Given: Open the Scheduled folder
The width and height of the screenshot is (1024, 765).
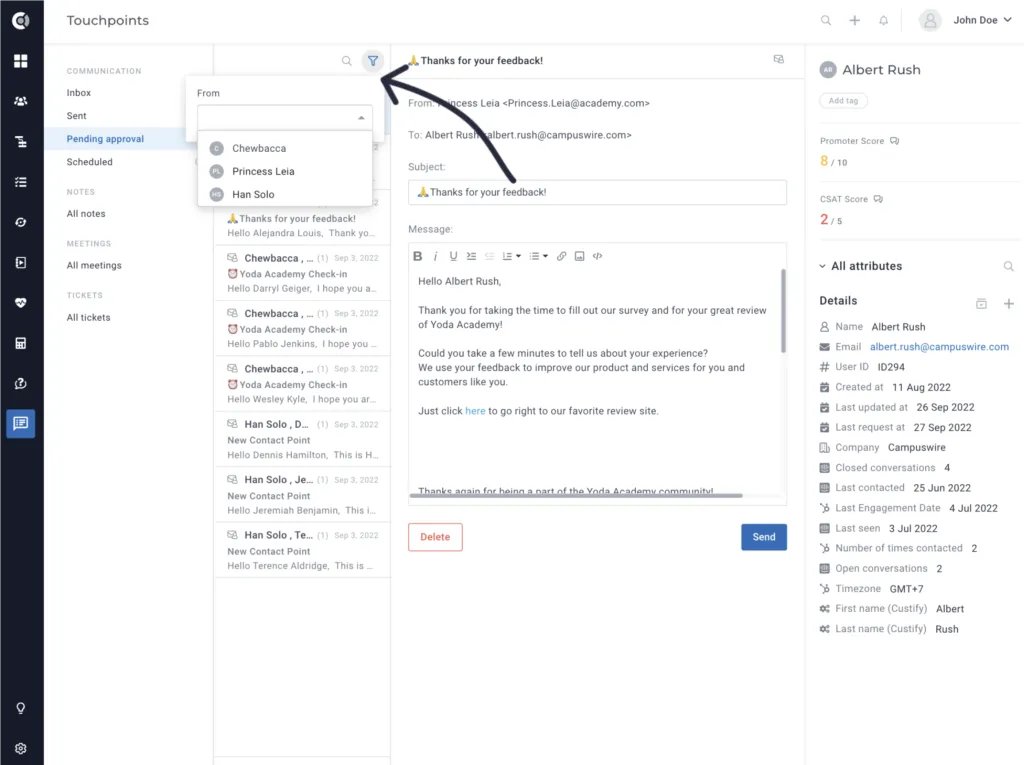Looking at the screenshot, I should click(89, 162).
